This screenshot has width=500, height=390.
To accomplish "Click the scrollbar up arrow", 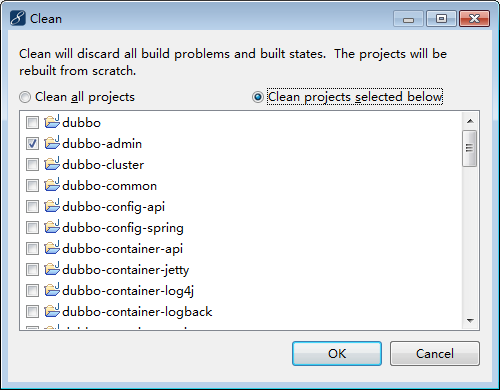I will 470,121.
